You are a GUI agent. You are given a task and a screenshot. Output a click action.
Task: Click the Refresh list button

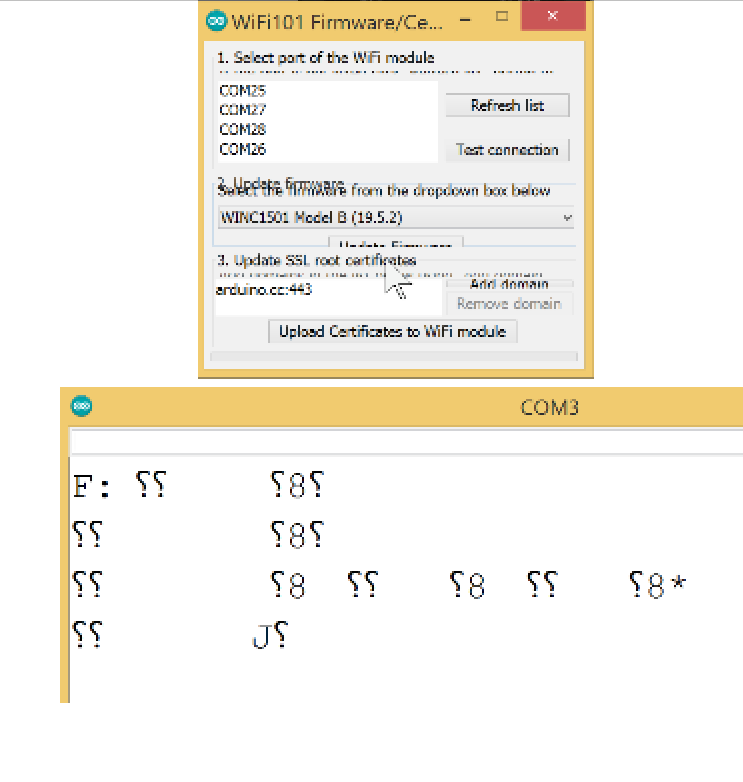pos(507,105)
